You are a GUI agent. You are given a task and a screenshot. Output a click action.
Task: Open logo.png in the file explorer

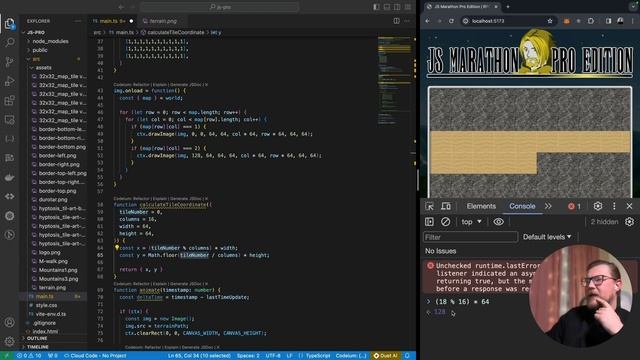pos(49,253)
